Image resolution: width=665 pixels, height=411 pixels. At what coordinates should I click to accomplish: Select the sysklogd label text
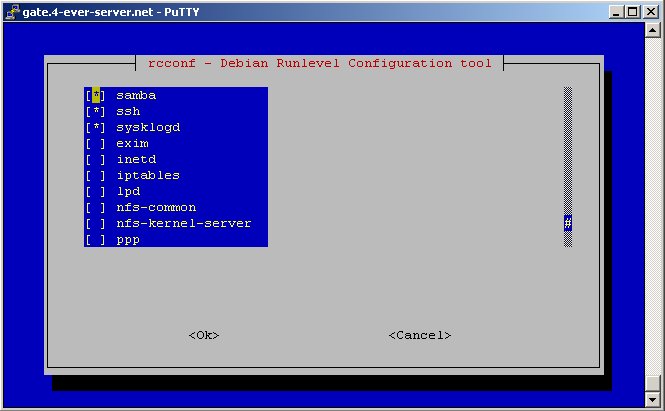[148, 128]
